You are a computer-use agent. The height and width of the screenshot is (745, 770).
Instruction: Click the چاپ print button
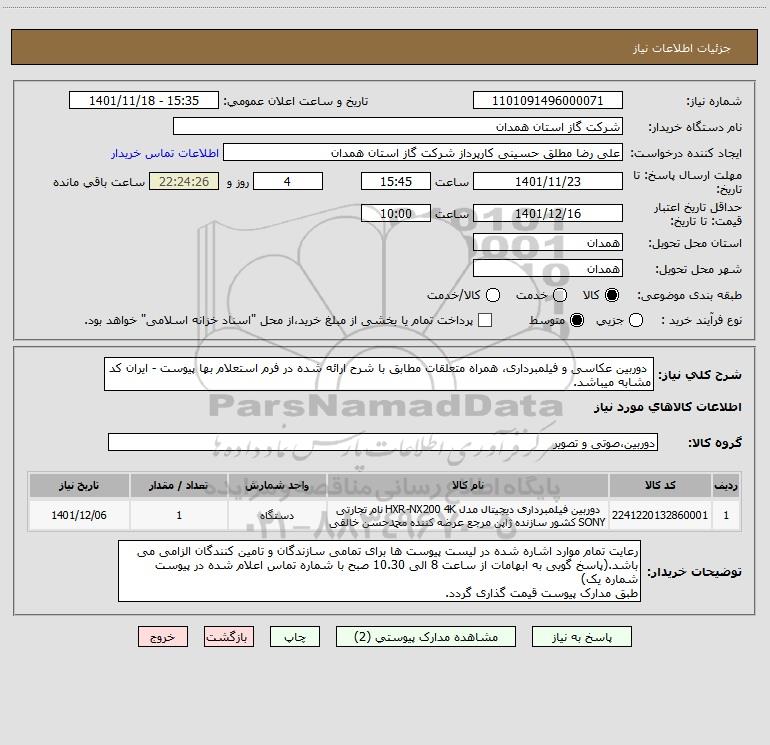295,637
